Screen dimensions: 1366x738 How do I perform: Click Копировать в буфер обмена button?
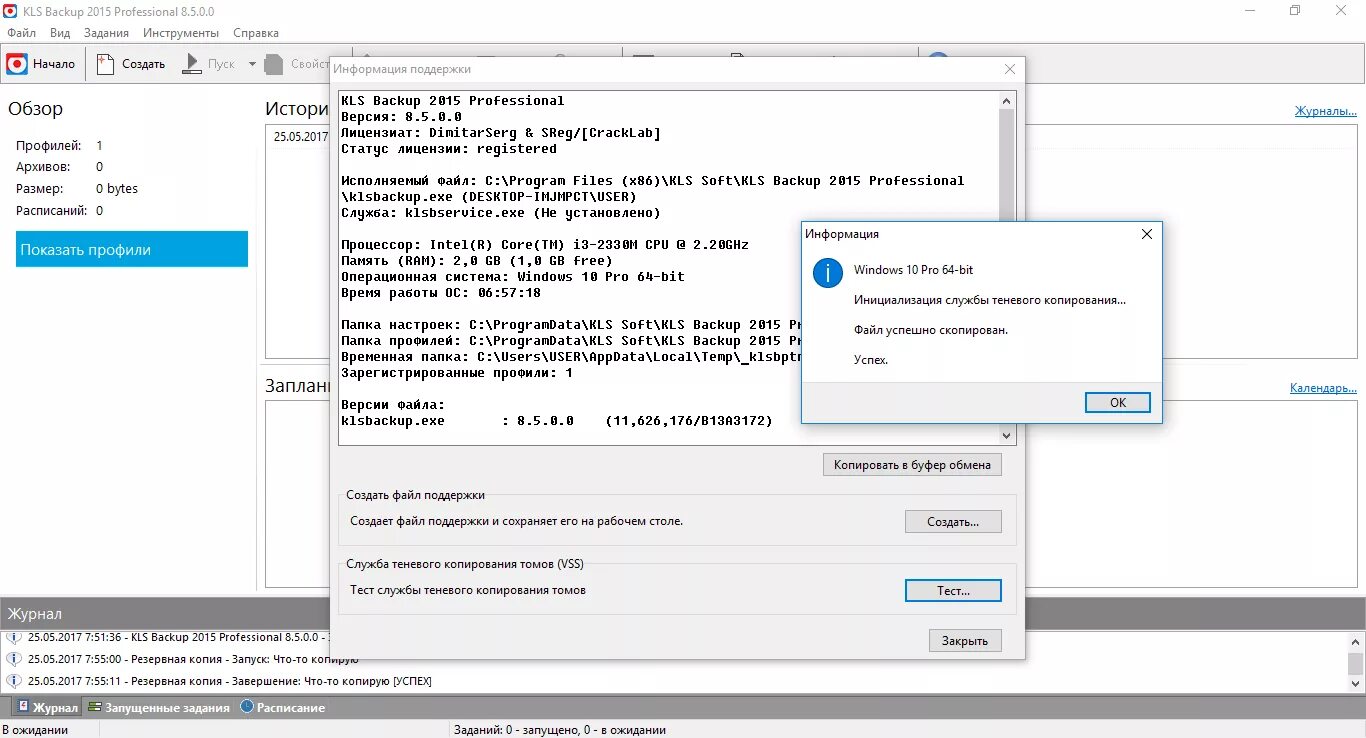[x=912, y=464]
